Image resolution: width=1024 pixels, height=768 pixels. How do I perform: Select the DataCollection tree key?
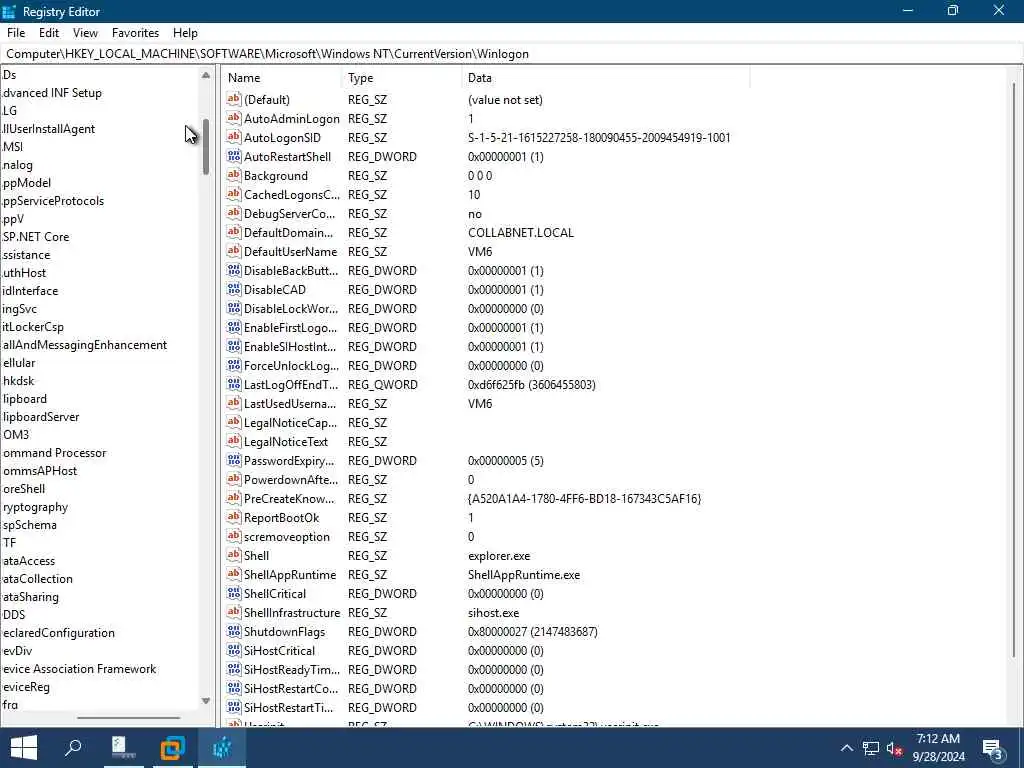click(37, 579)
